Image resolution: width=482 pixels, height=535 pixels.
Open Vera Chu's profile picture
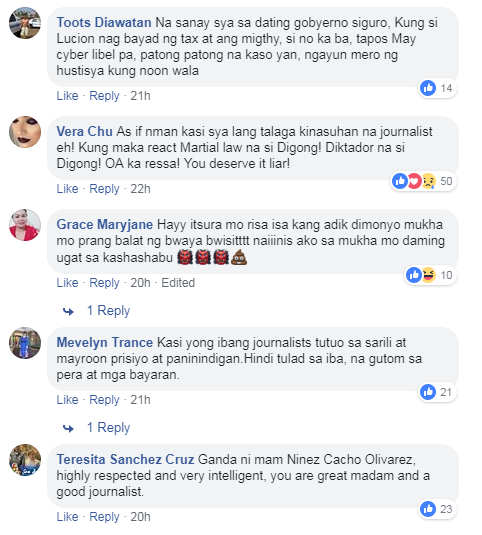[25, 132]
